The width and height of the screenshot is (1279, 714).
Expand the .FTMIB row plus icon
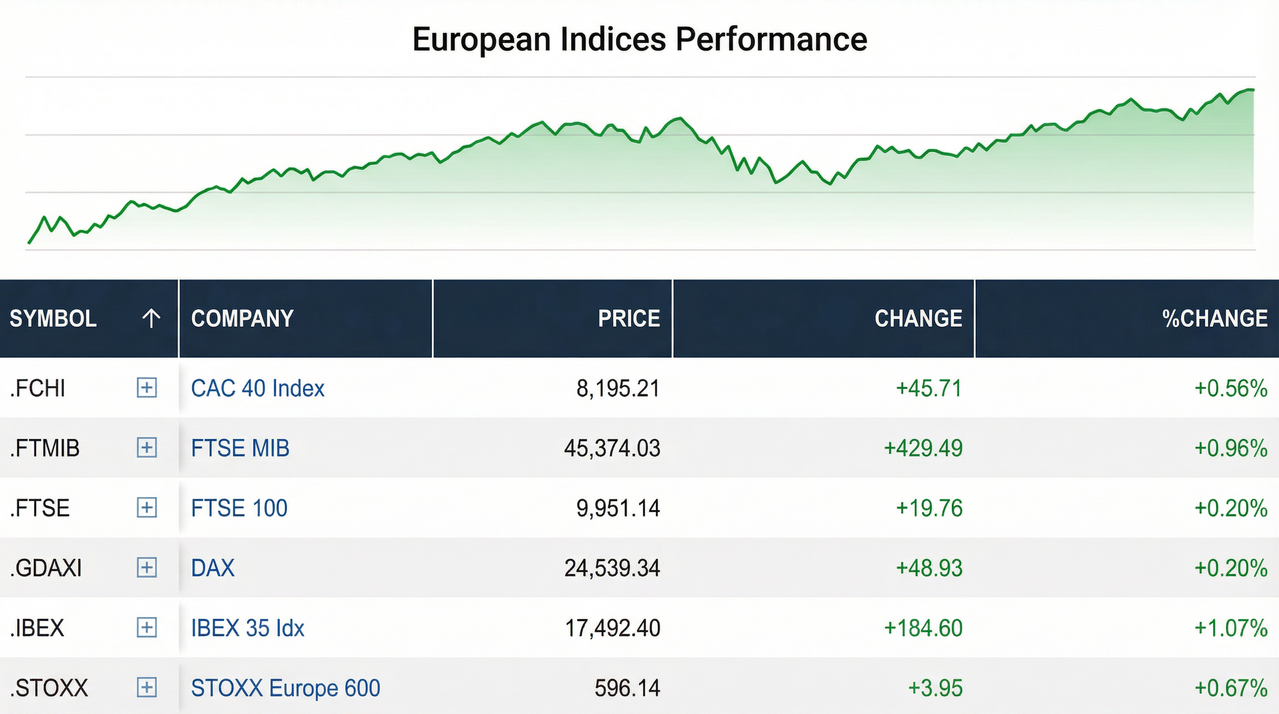pyautogui.click(x=147, y=448)
